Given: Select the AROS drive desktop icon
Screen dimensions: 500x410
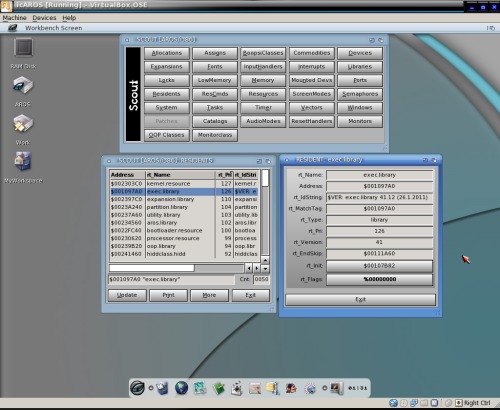Looking at the screenshot, I should click(x=23, y=85).
